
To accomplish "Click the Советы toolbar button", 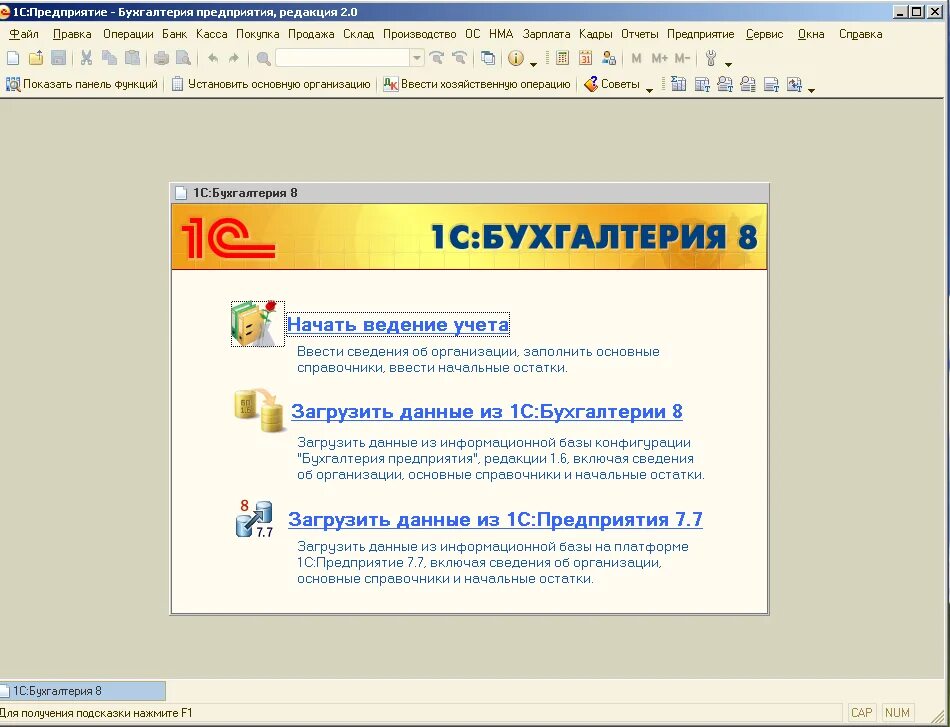I will pos(612,84).
